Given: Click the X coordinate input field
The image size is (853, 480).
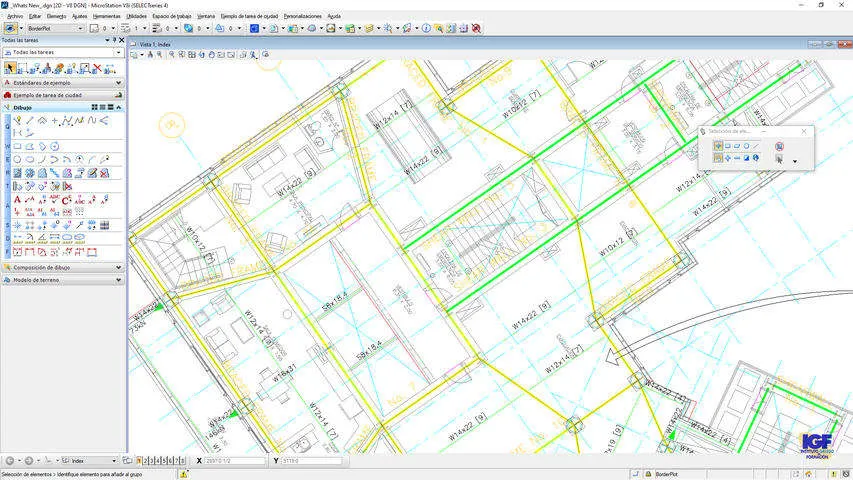Looking at the screenshot, I should point(234,461).
